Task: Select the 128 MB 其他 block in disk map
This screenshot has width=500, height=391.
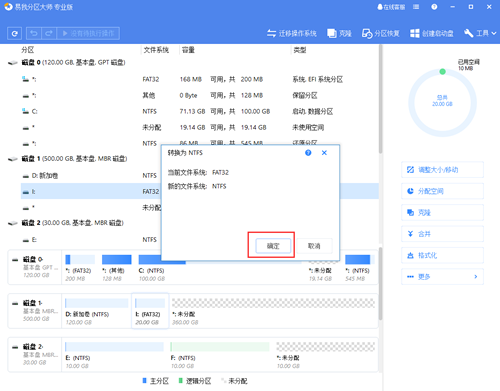Action: coord(116,268)
